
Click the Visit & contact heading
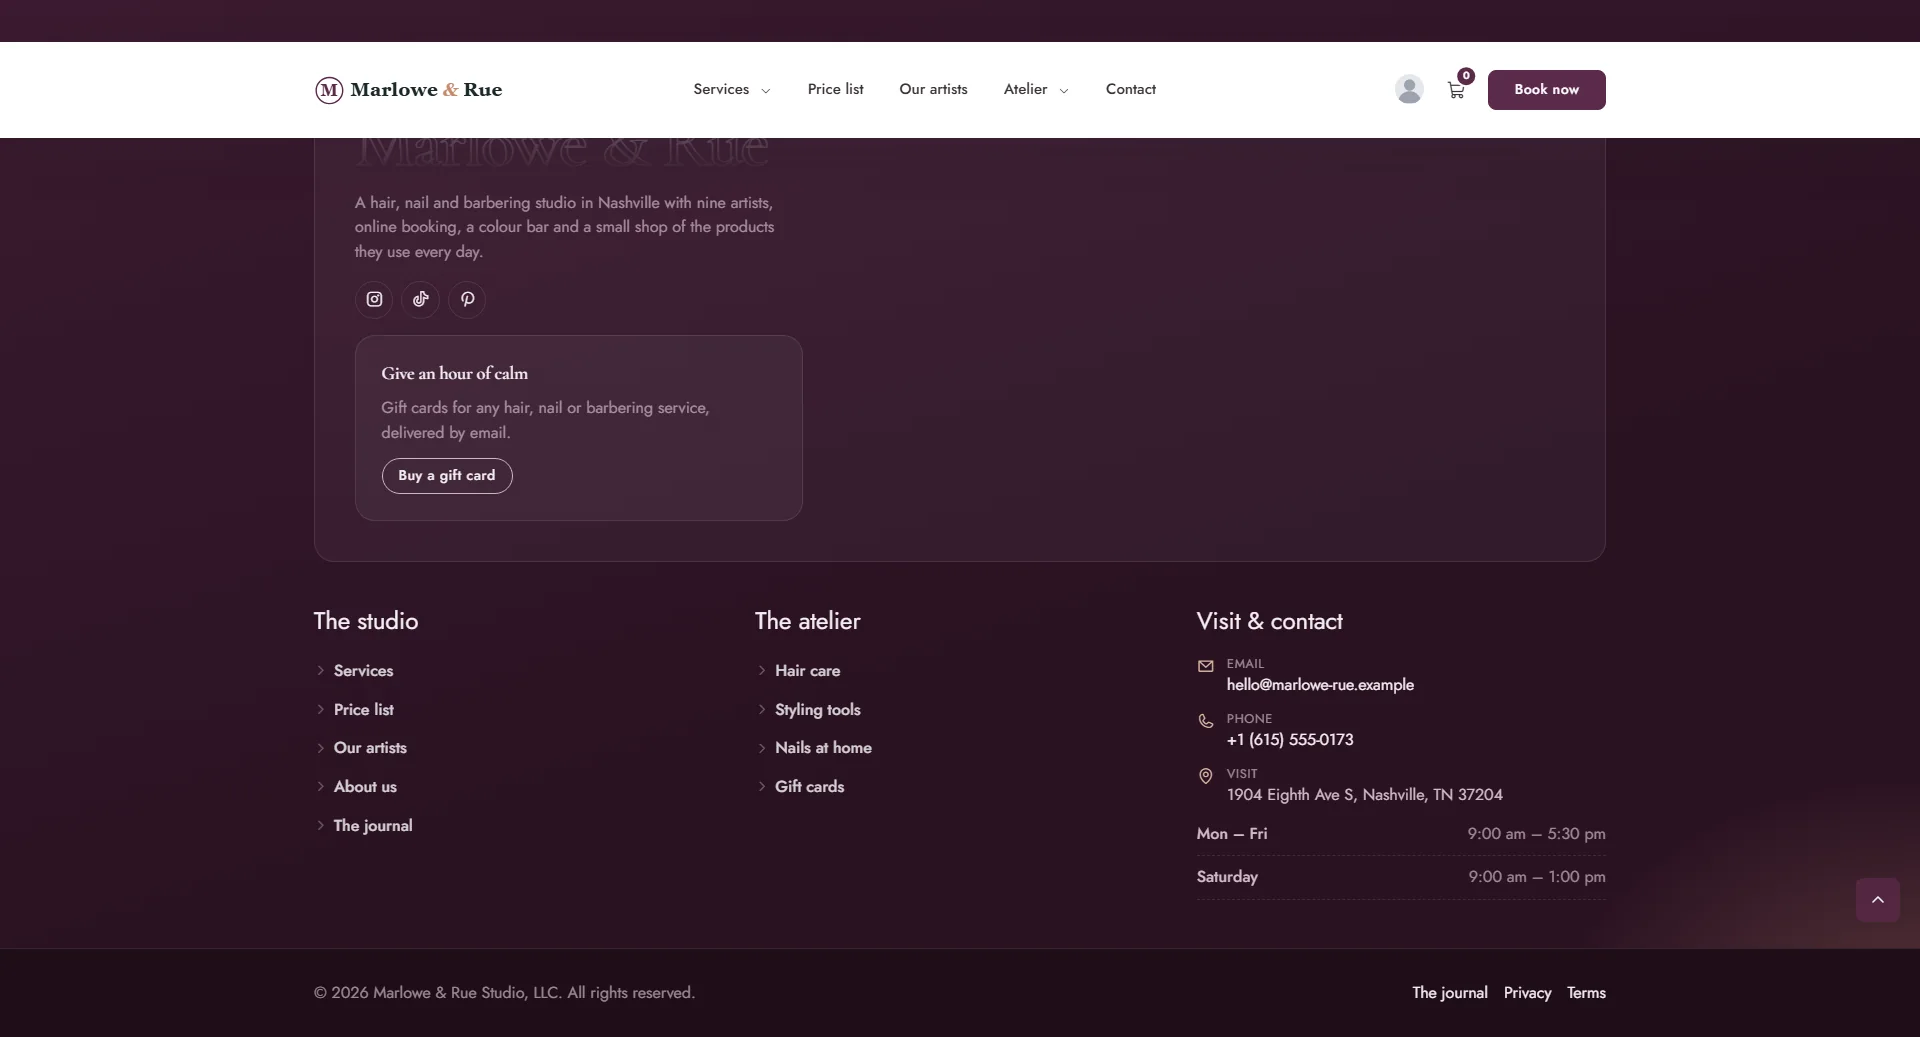(1269, 621)
